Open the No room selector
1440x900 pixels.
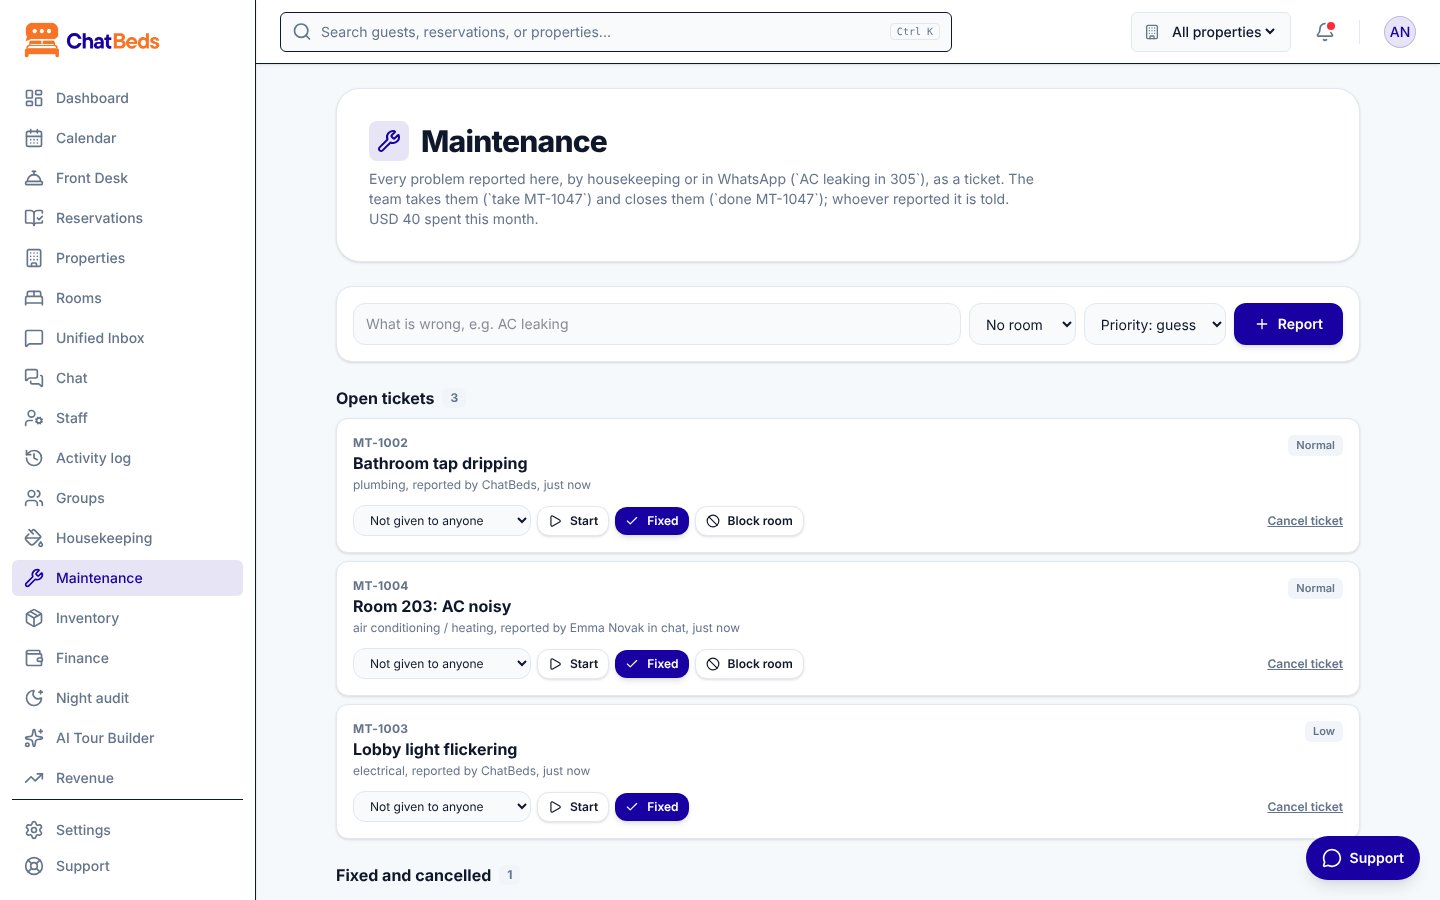[1022, 324]
